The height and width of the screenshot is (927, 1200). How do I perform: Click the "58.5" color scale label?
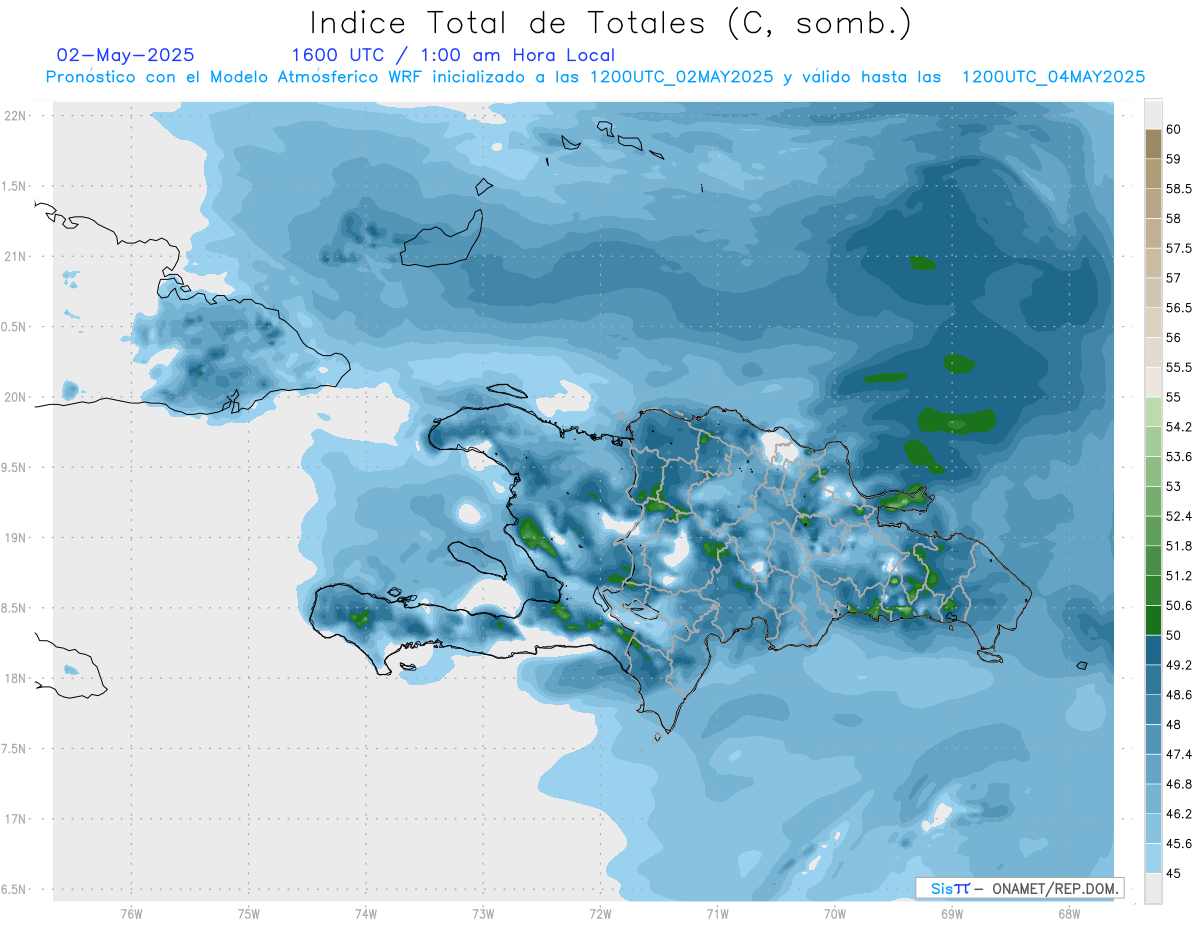point(1179,189)
